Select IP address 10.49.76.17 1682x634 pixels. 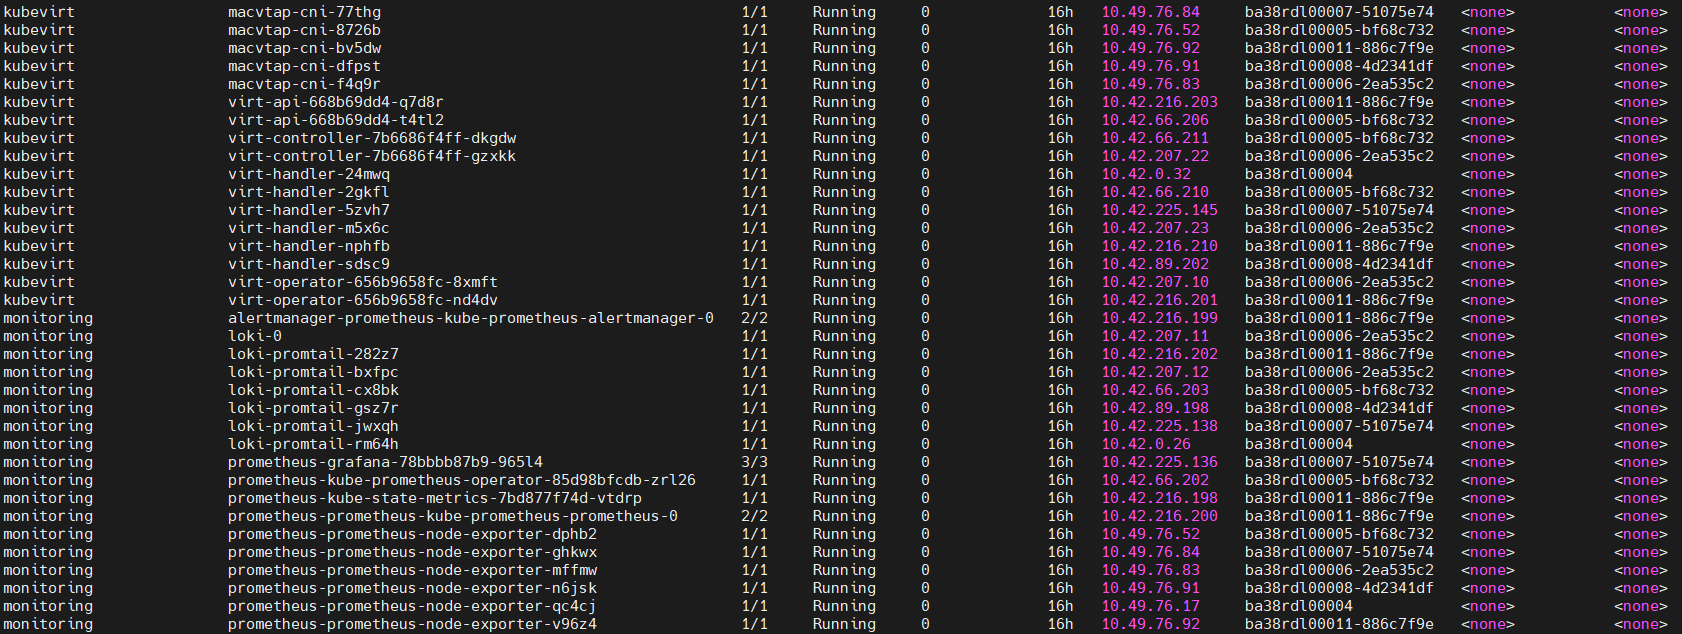[1151, 606]
